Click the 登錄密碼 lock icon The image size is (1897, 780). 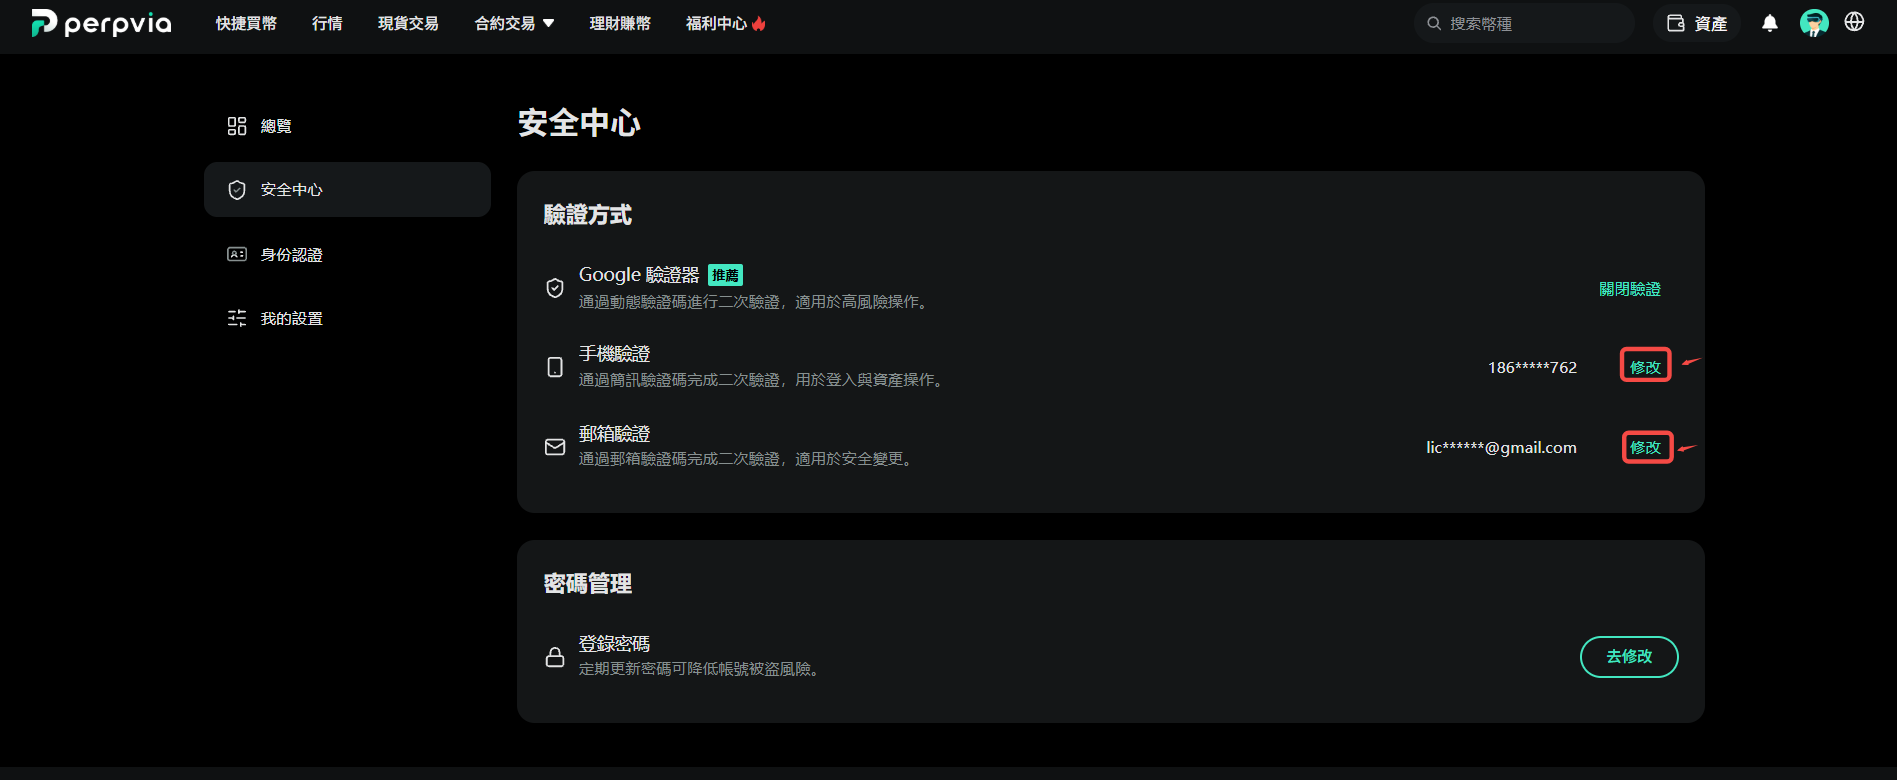click(x=555, y=656)
